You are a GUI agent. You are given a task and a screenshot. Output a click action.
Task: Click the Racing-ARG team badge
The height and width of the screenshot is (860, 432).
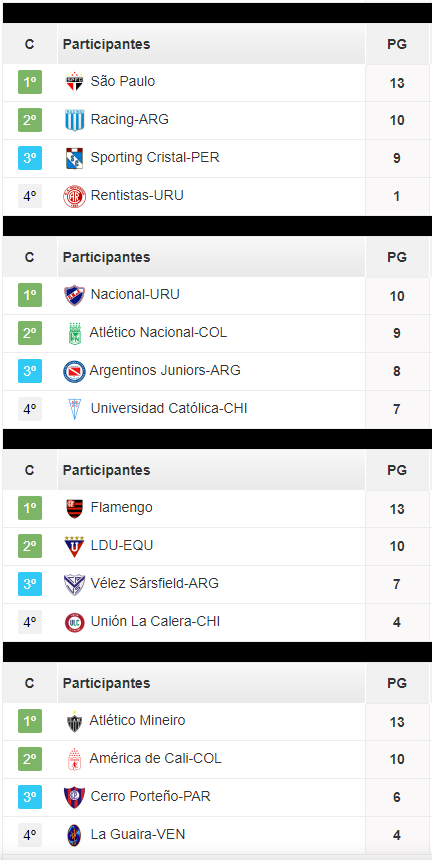click(74, 120)
